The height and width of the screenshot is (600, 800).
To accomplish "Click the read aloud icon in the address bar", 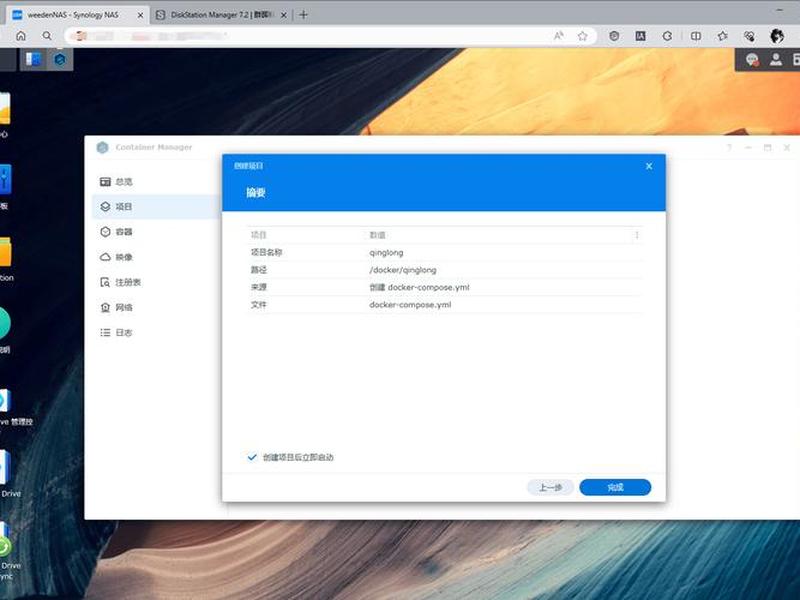I will point(559,36).
